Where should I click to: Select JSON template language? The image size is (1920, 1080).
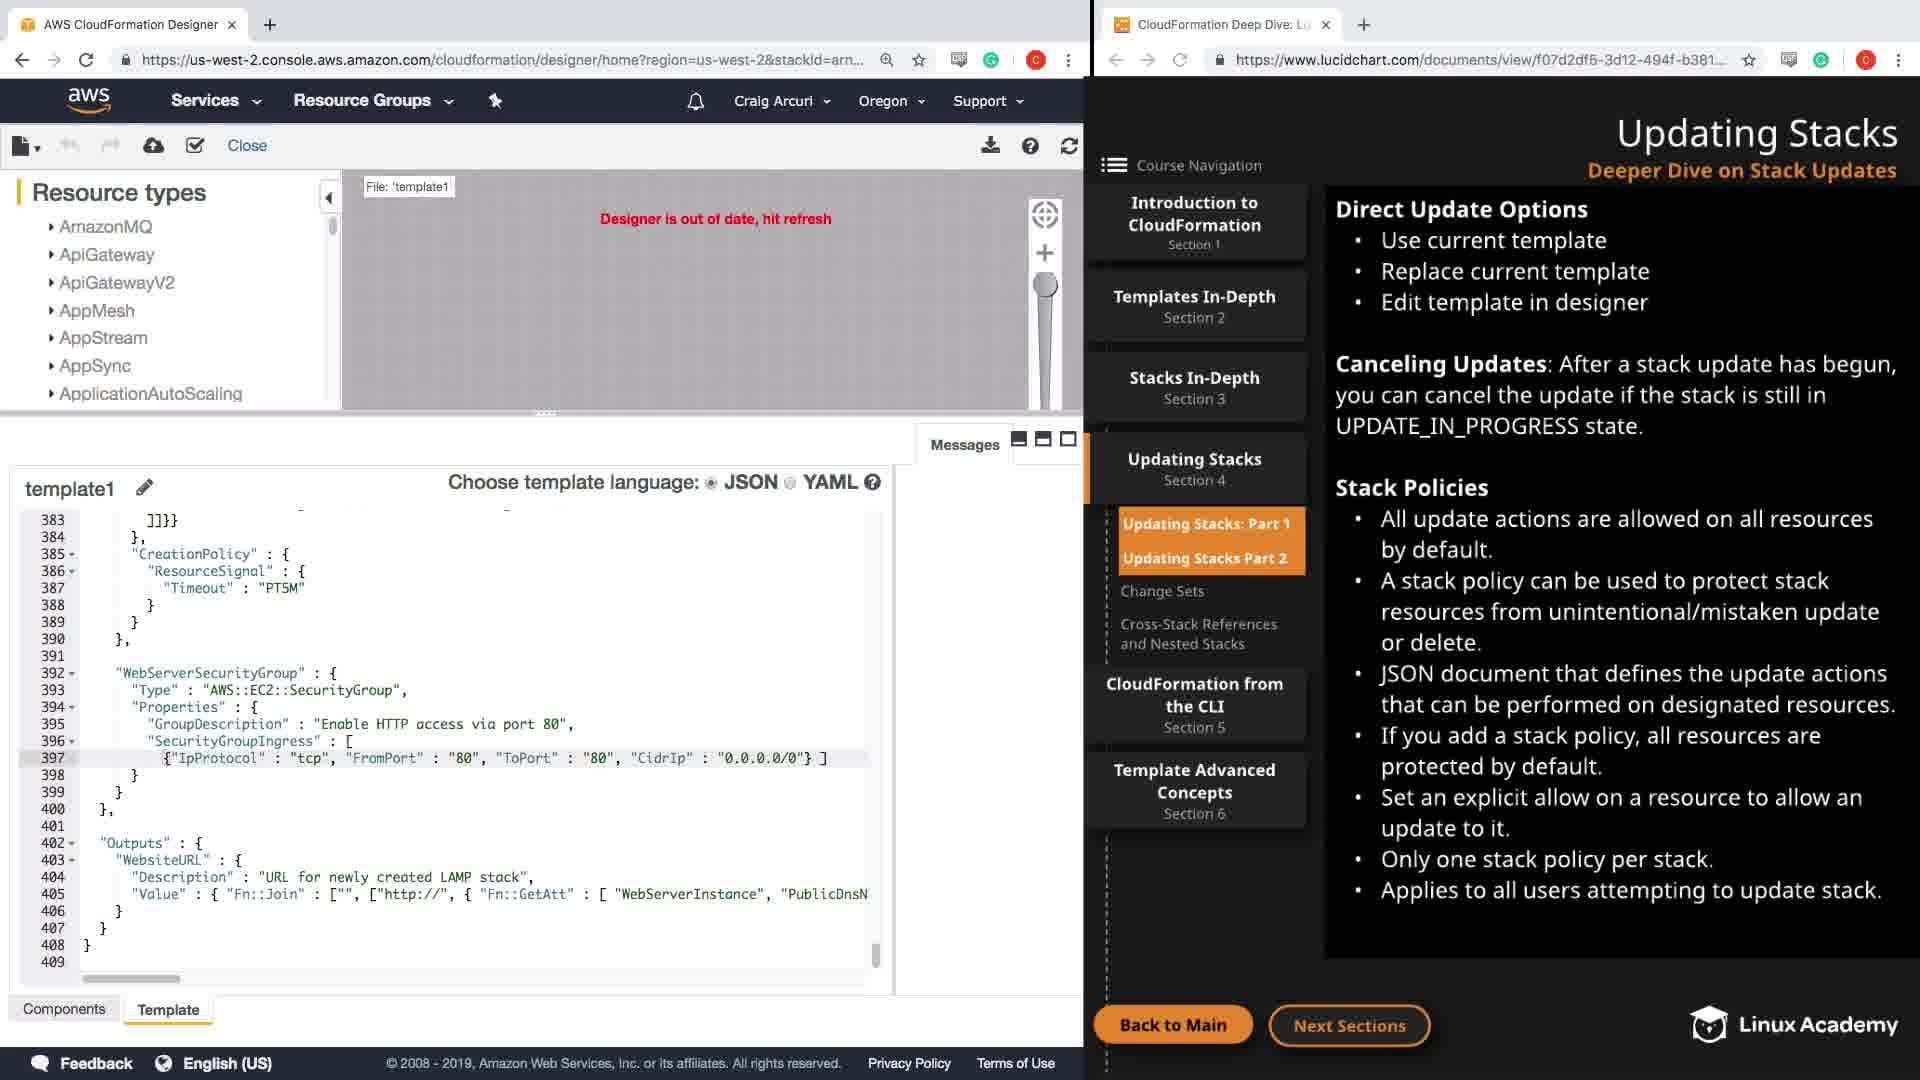711,483
